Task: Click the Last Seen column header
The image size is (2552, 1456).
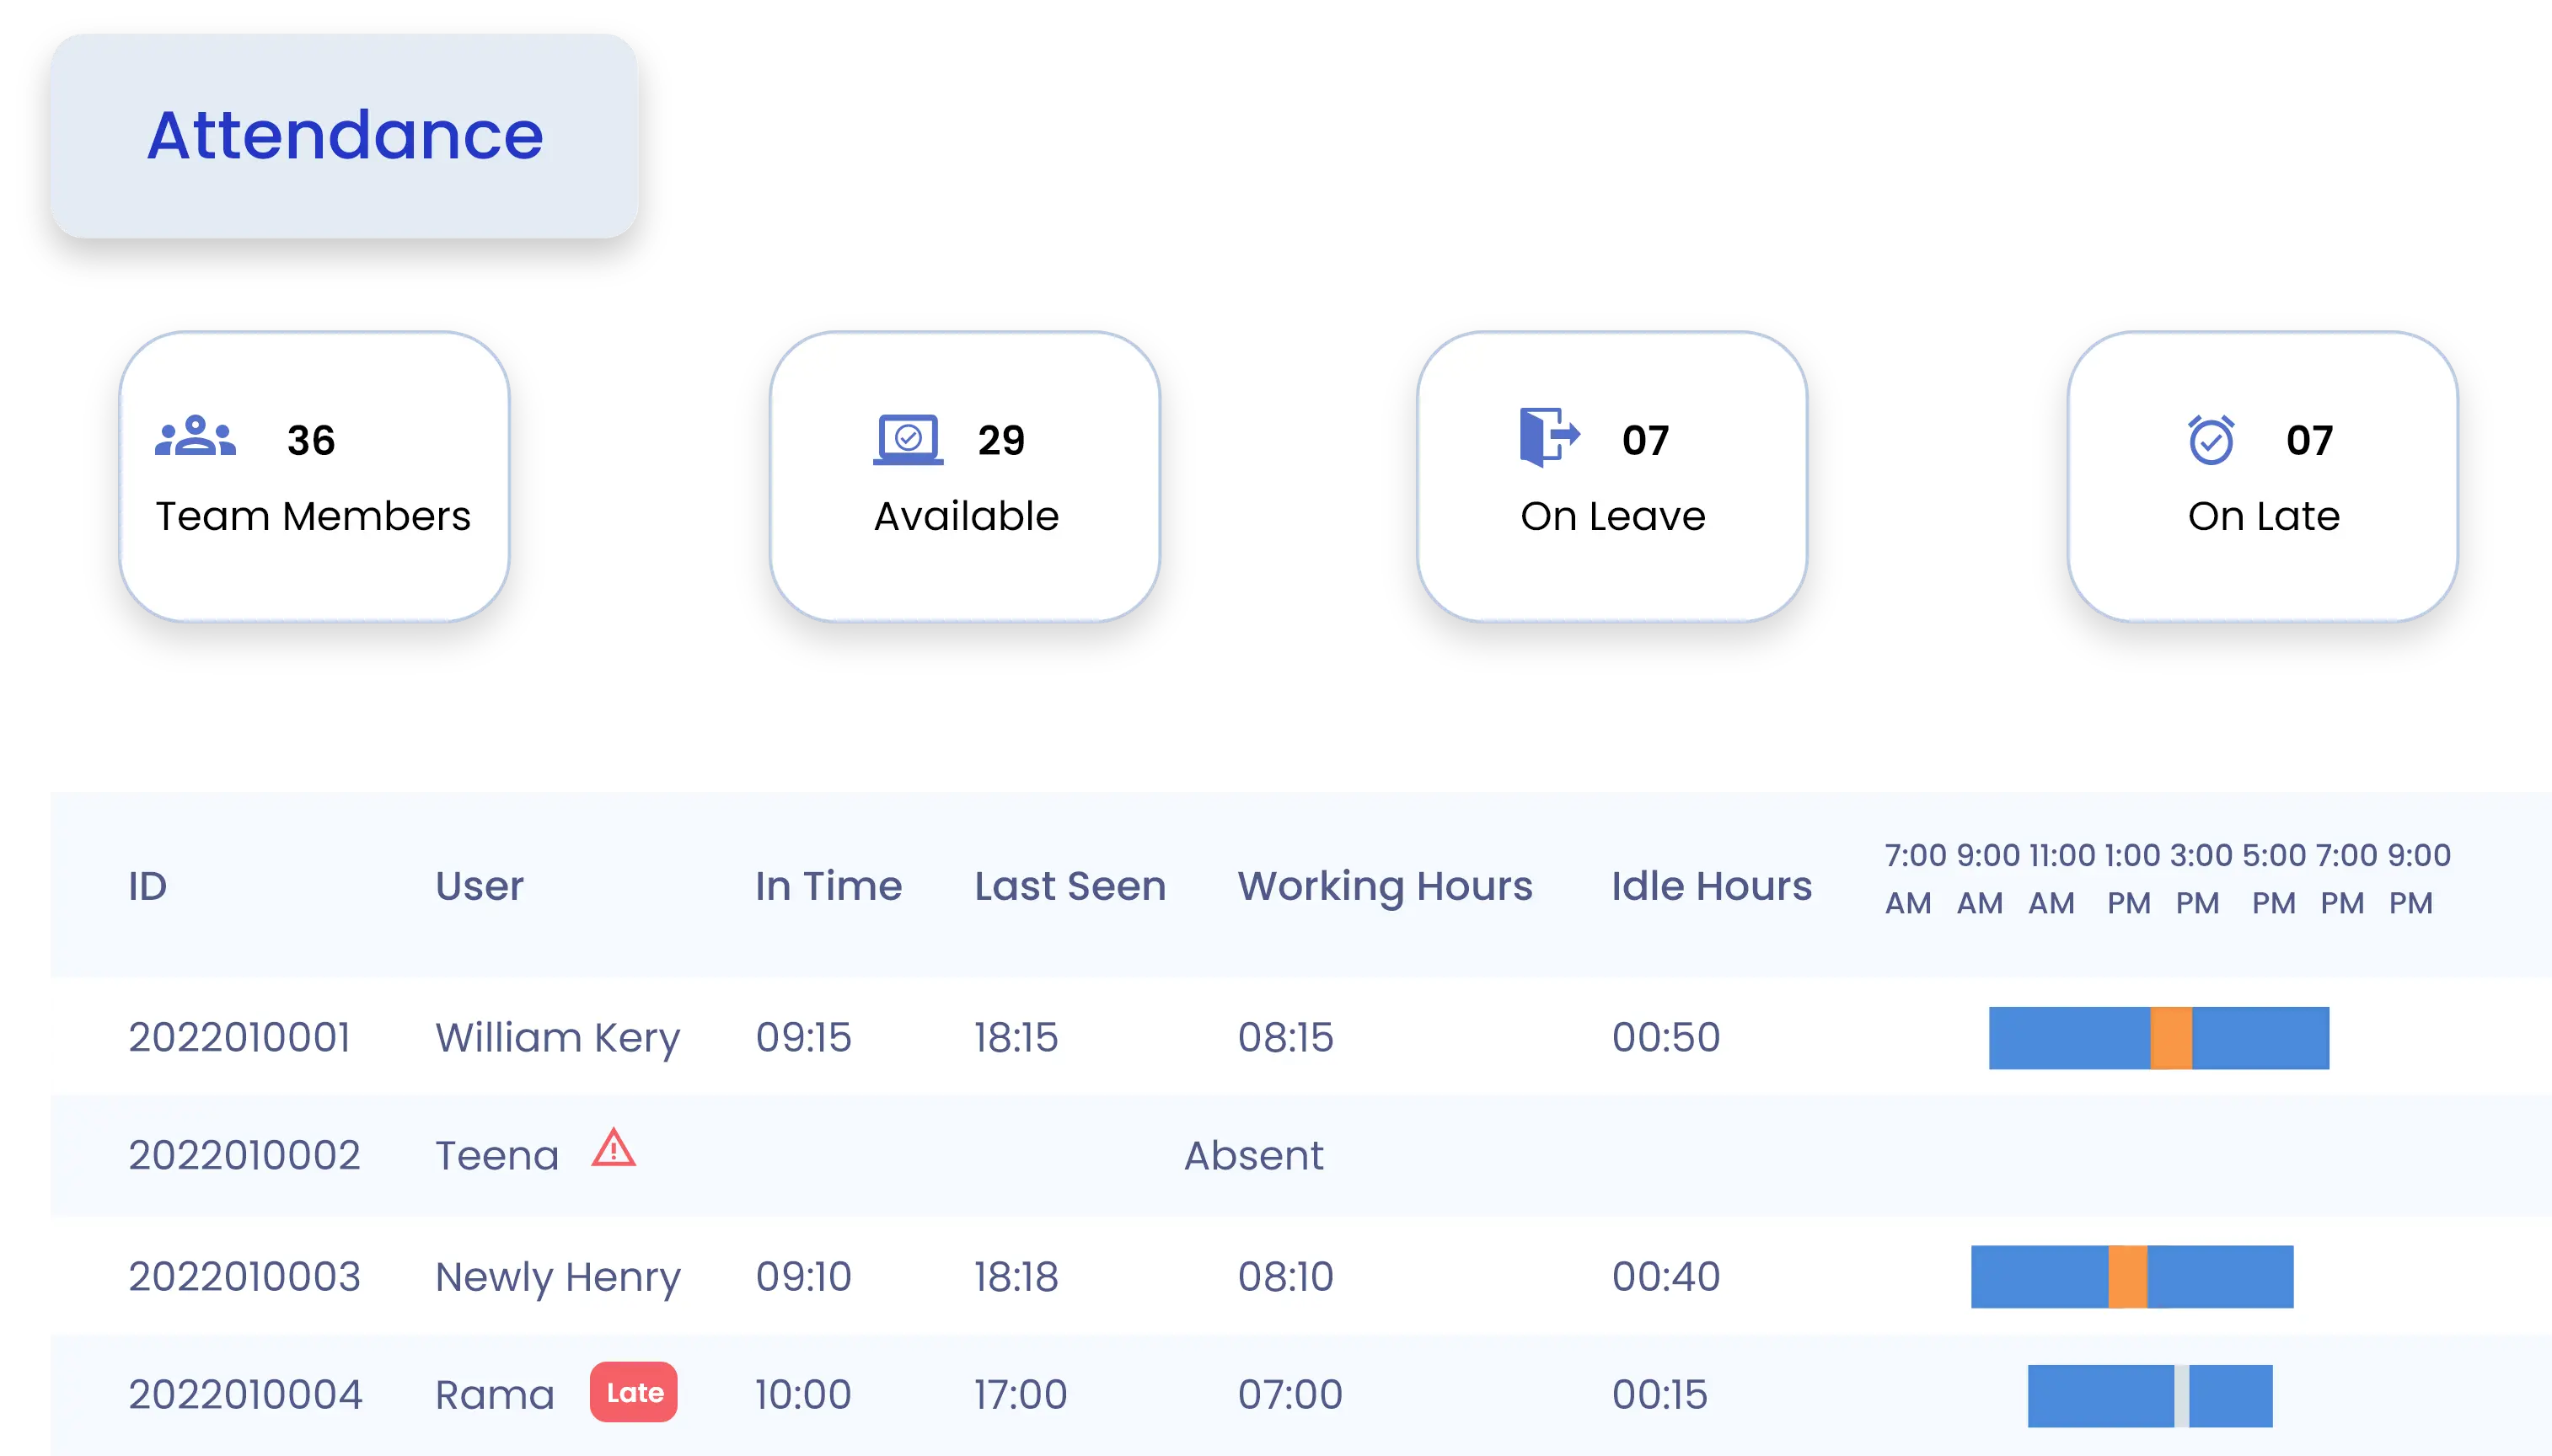Action: (1070, 886)
